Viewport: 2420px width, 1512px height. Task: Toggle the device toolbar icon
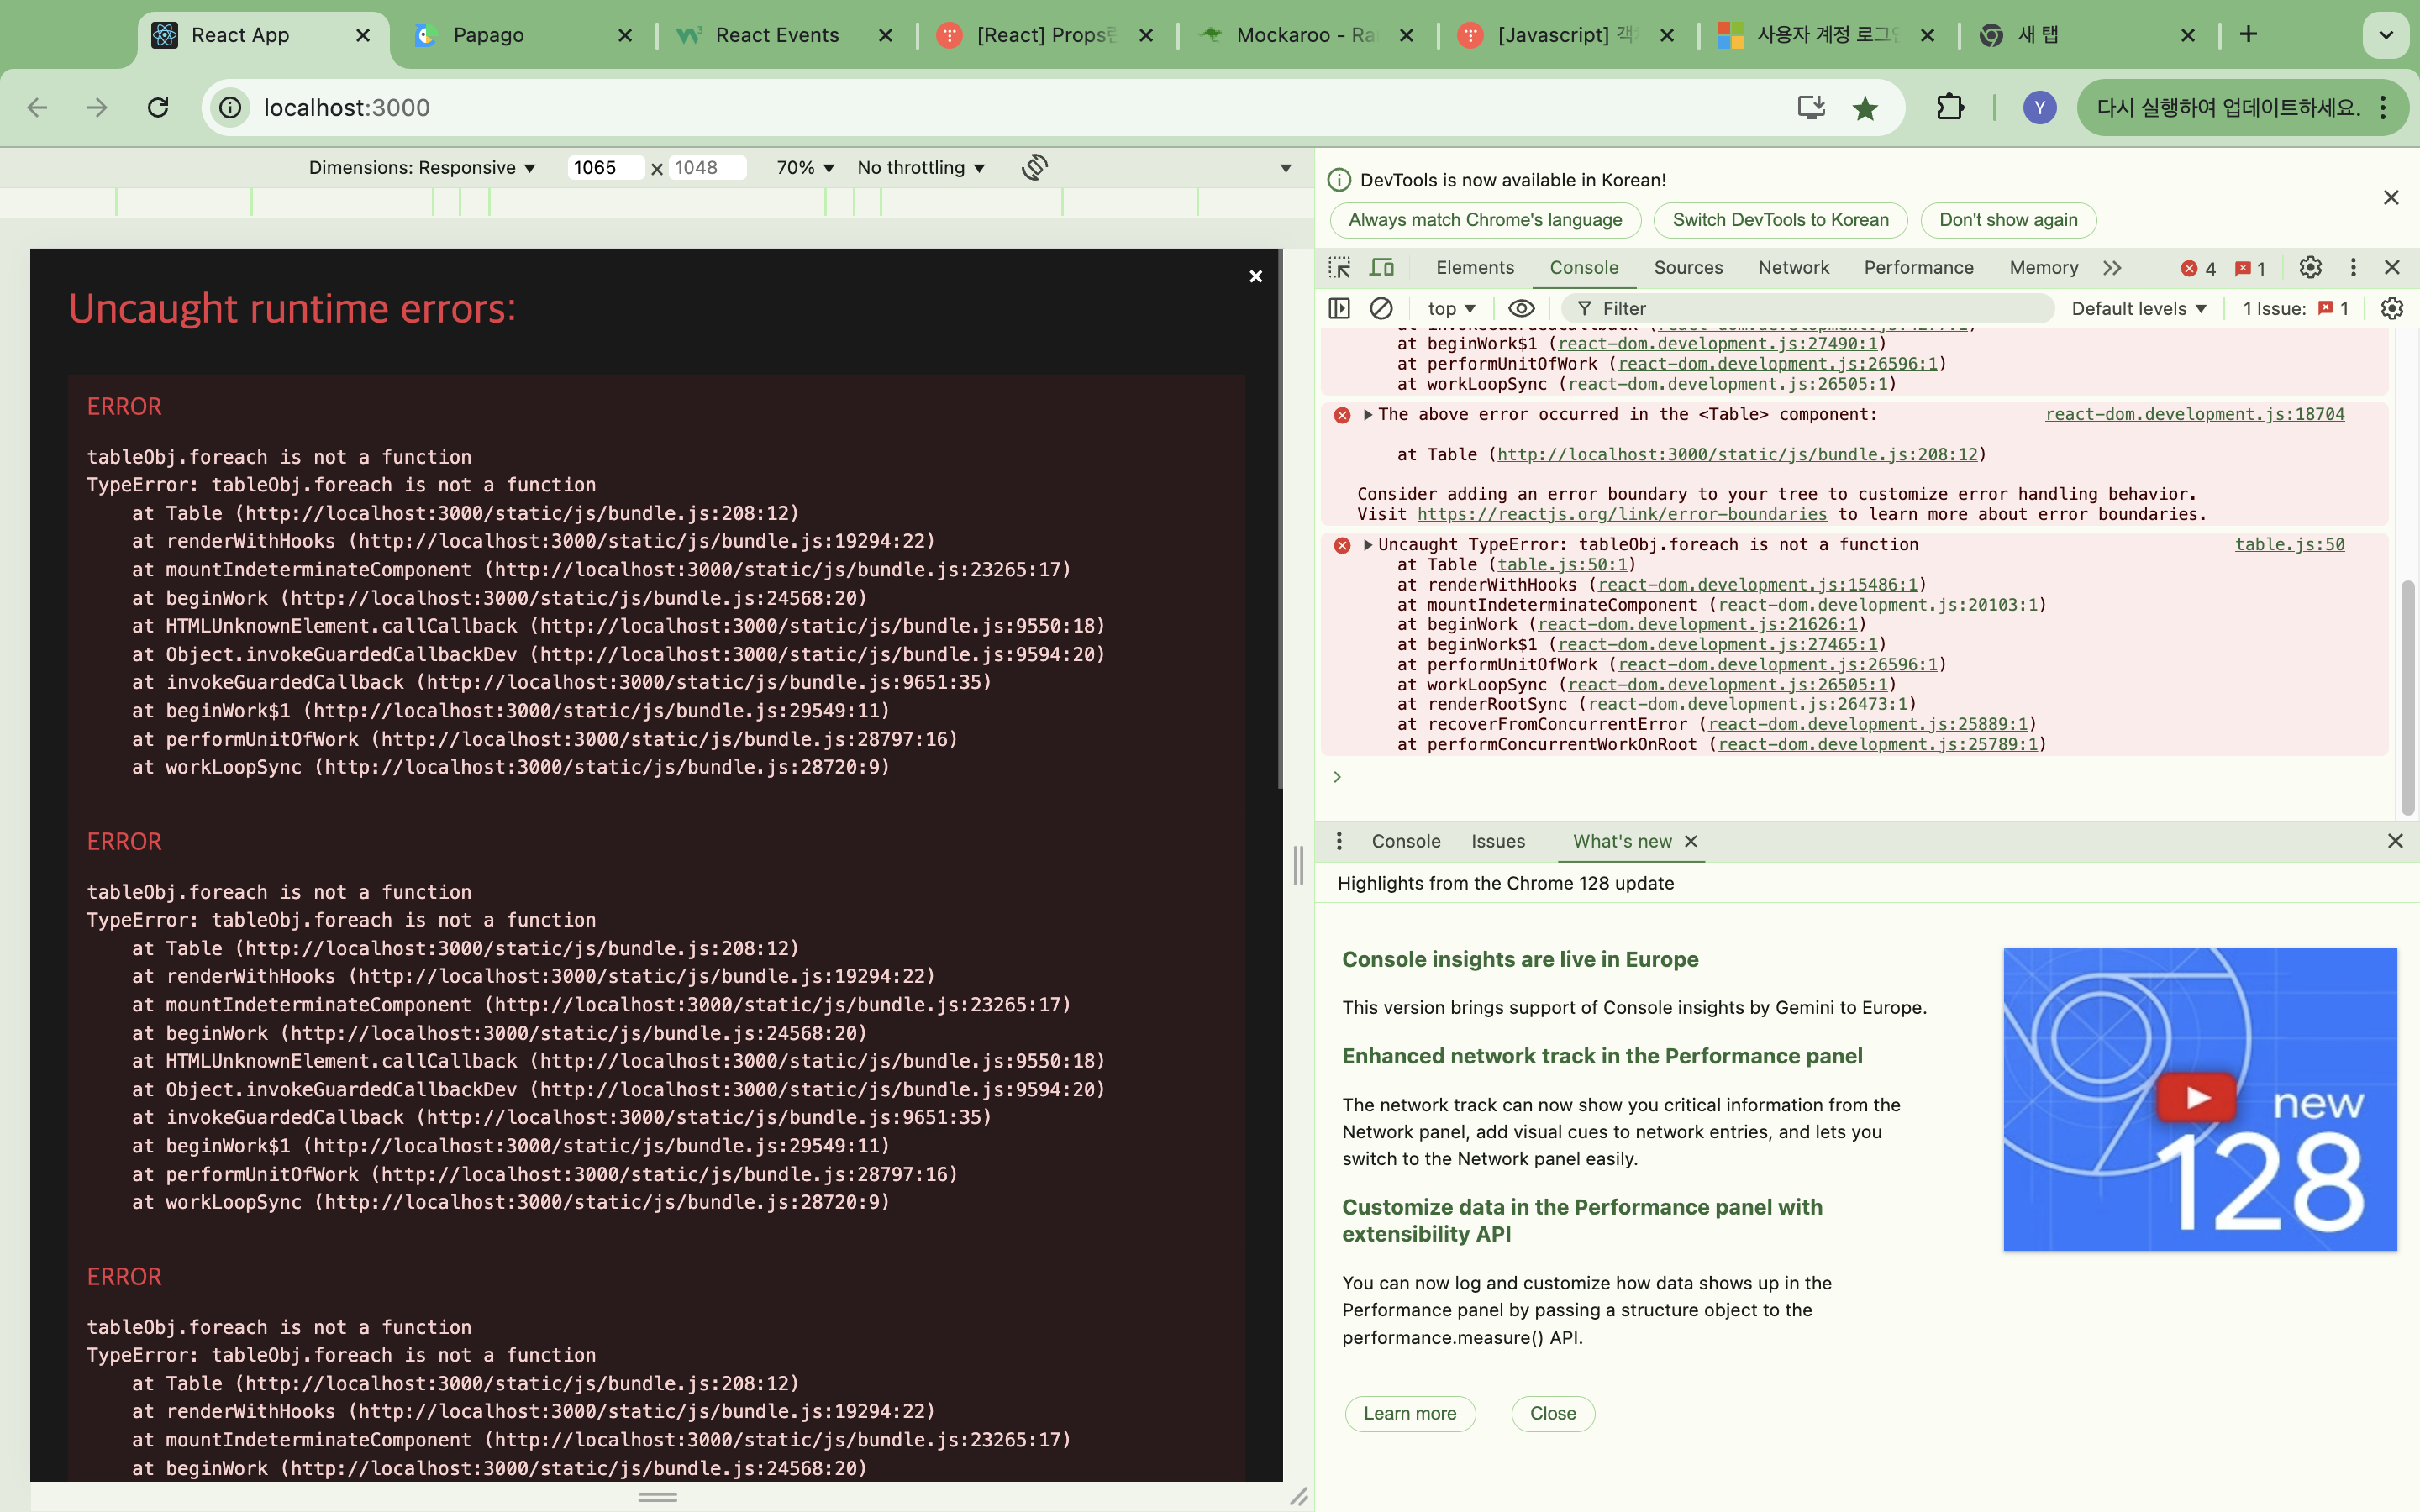coord(1382,267)
